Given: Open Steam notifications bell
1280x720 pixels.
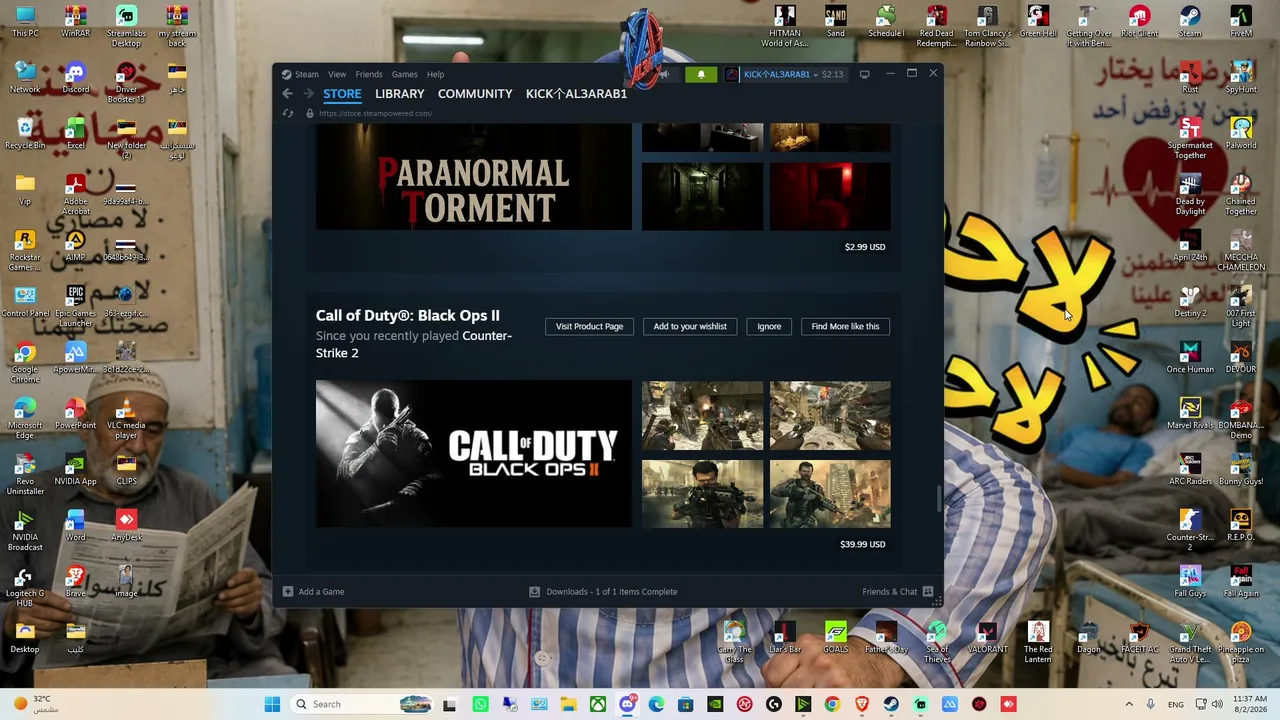Looking at the screenshot, I should tap(701, 74).
